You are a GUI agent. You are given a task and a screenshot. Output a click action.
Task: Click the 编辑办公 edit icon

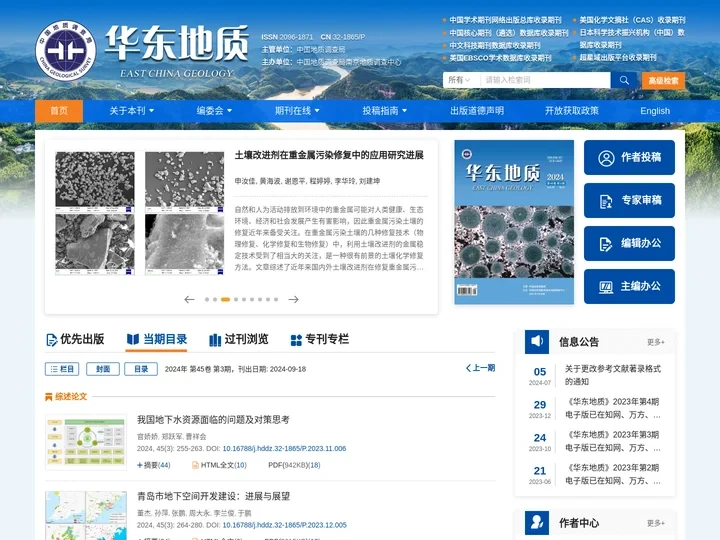(606, 244)
